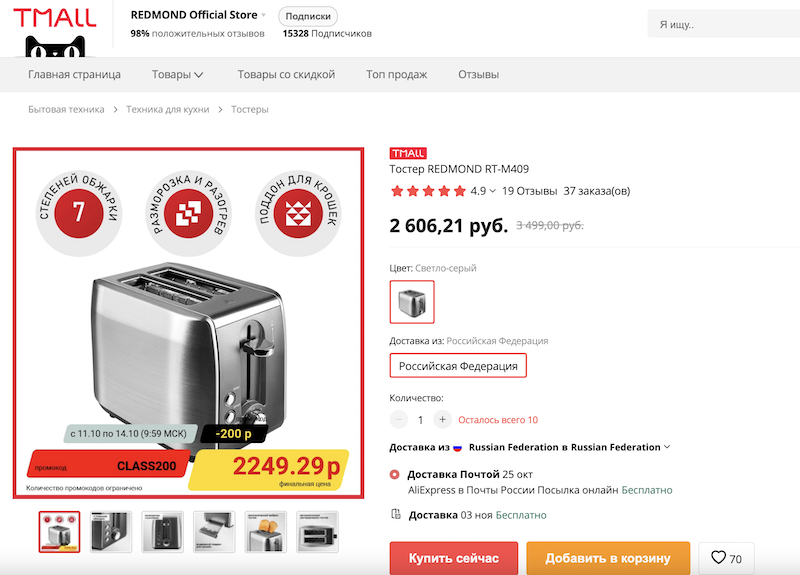800x575 pixels.
Task: Expand the Russian Federation delivery destination selector
Action: point(667,447)
